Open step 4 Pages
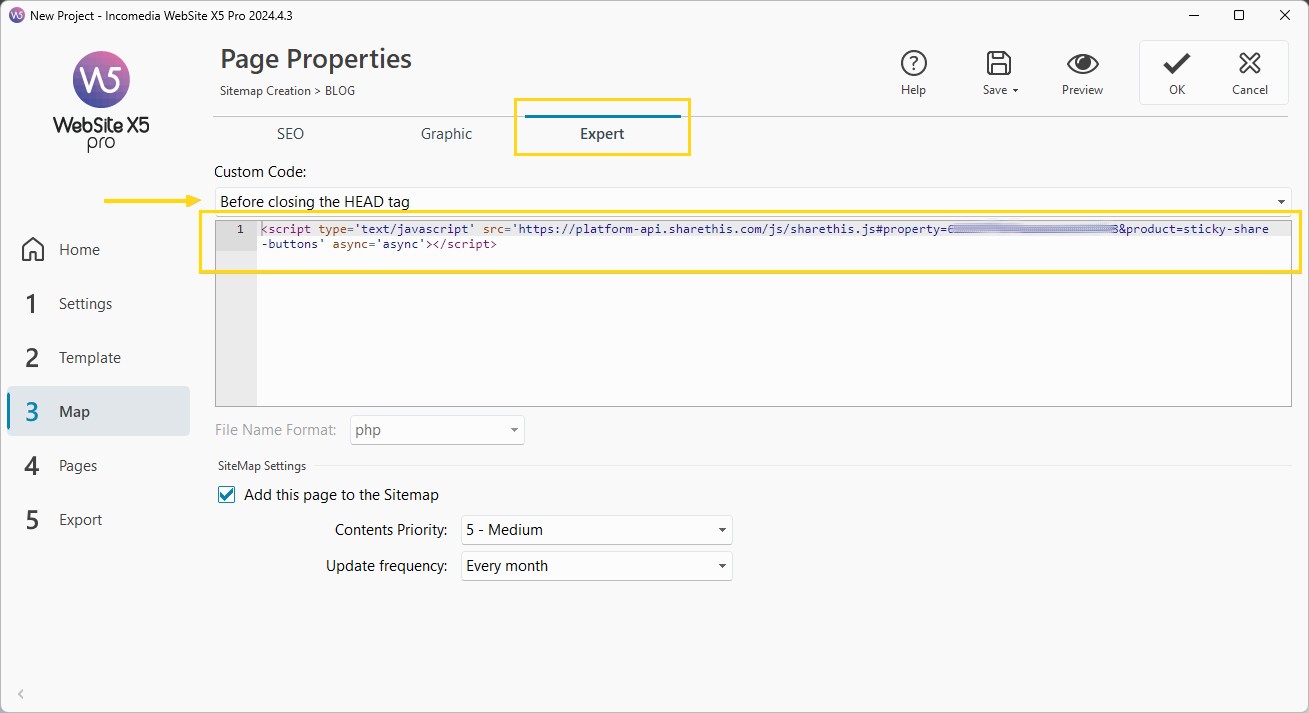 tap(98, 466)
